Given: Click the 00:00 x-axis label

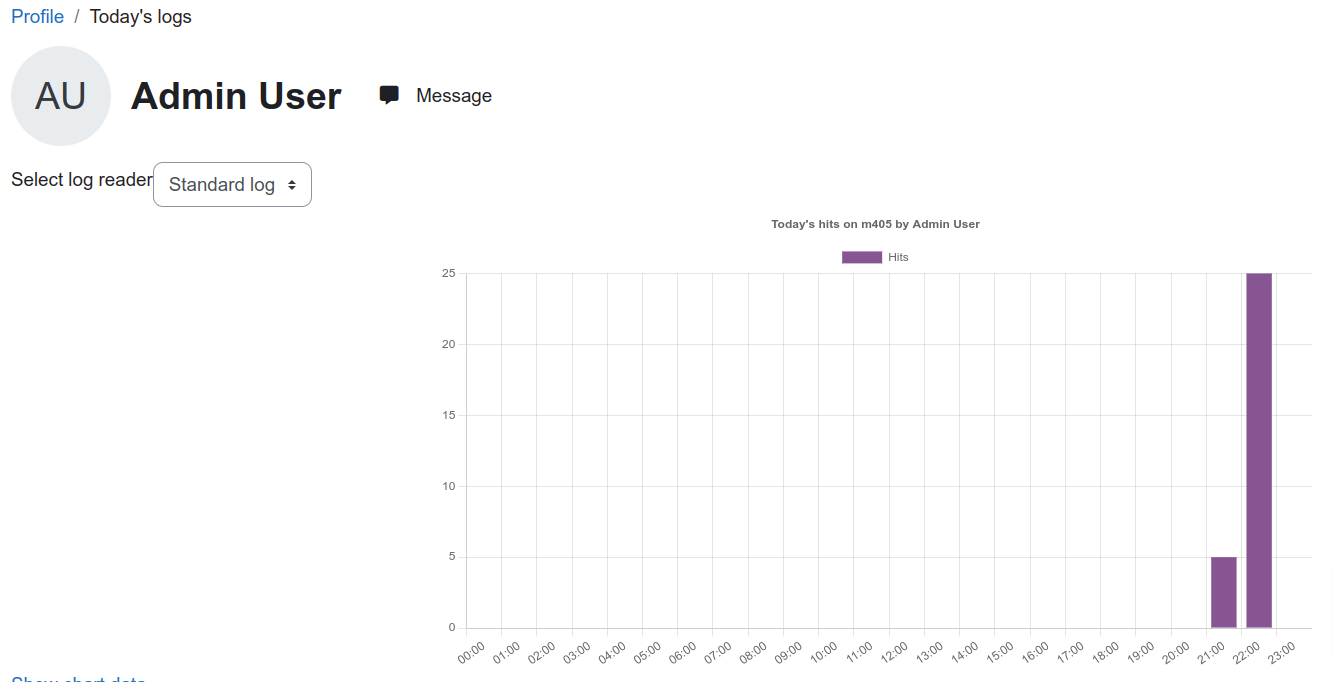Looking at the screenshot, I should pyautogui.click(x=472, y=652).
